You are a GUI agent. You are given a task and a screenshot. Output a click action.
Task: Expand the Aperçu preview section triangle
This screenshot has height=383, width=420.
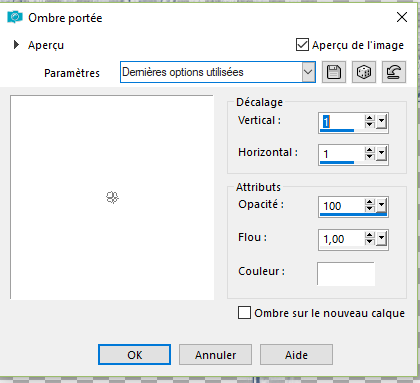pyautogui.click(x=16, y=45)
